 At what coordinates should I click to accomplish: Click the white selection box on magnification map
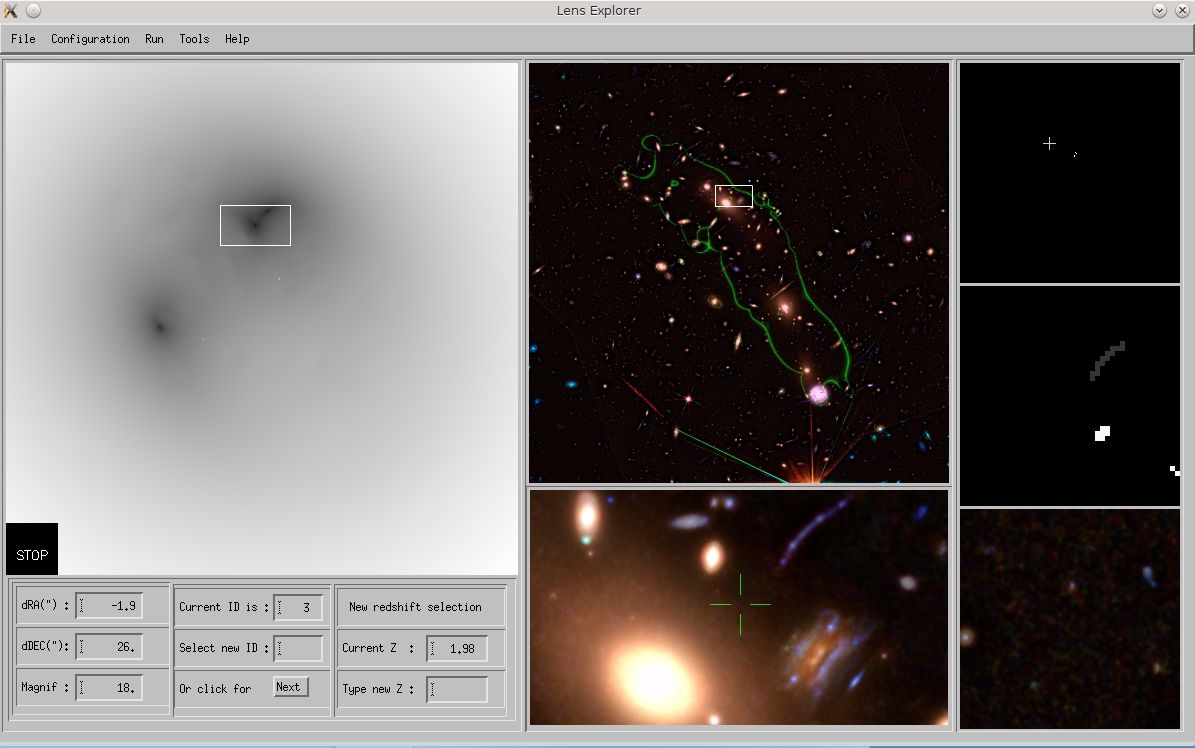coord(255,207)
